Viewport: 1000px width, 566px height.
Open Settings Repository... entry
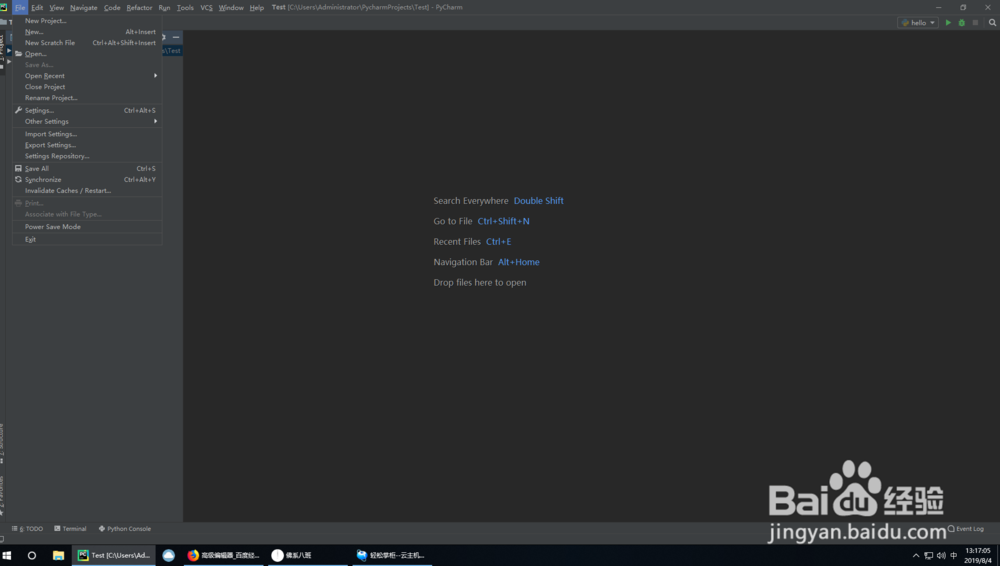coord(87,156)
